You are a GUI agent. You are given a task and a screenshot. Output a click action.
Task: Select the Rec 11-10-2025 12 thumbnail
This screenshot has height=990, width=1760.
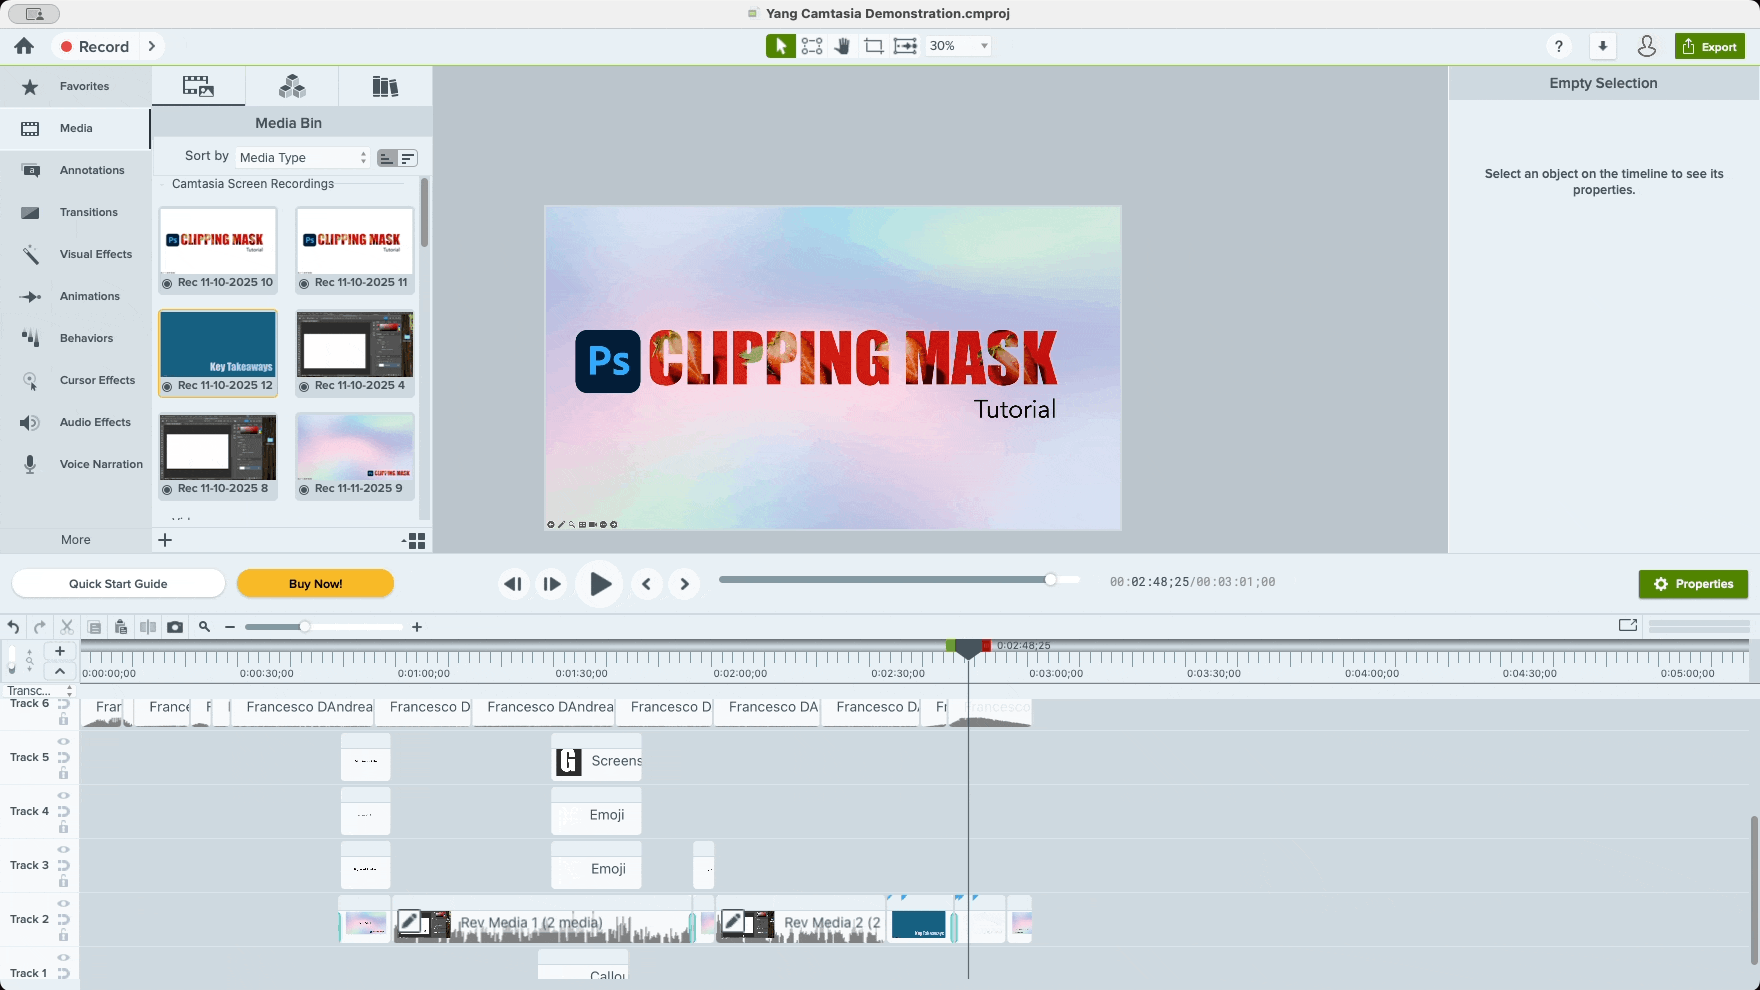click(218, 353)
